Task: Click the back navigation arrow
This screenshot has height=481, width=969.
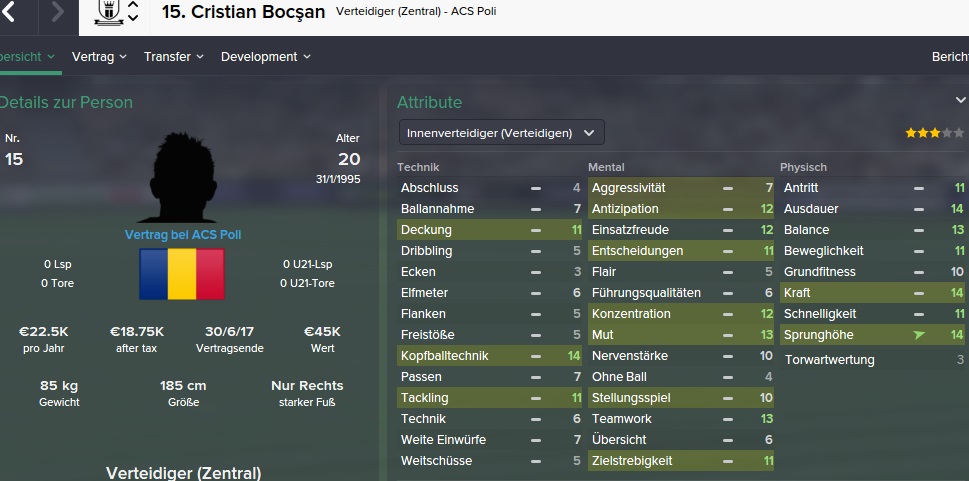Action: [x=10, y=12]
